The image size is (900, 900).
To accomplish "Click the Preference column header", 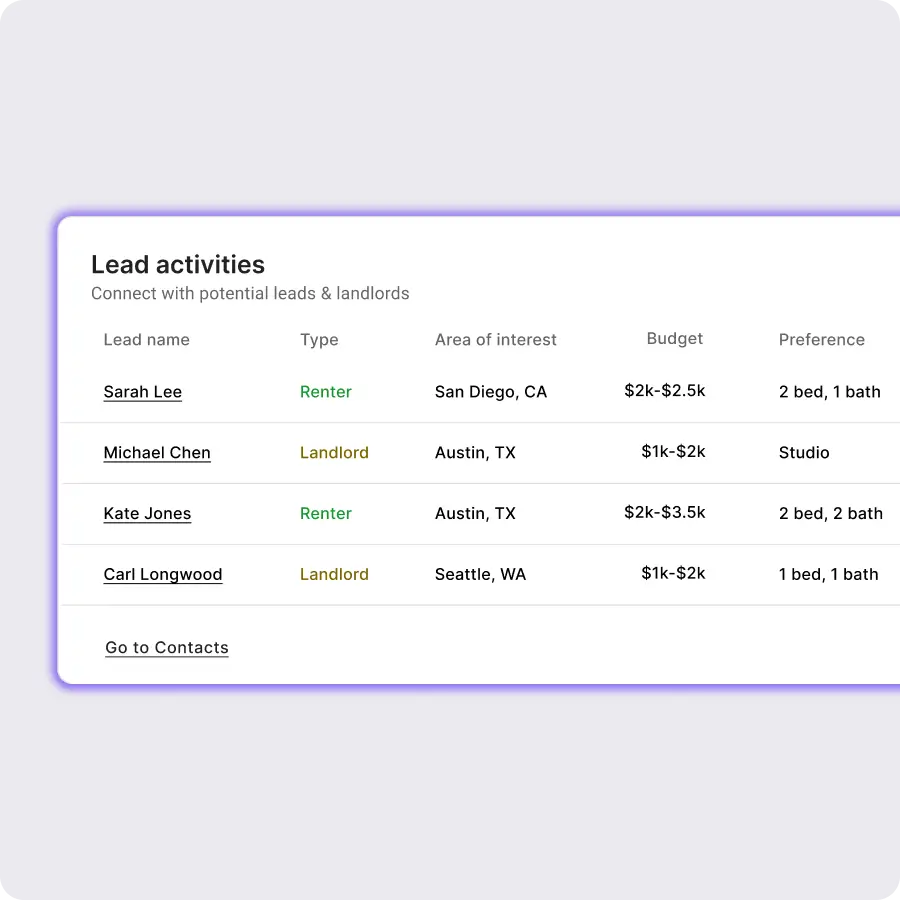I will (821, 340).
